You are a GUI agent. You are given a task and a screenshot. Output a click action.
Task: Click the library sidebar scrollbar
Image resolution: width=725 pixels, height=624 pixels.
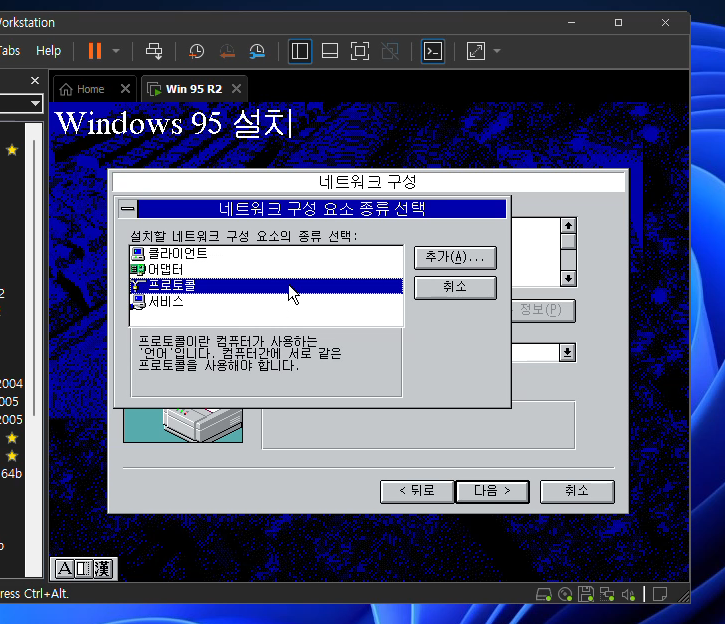(34, 277)
